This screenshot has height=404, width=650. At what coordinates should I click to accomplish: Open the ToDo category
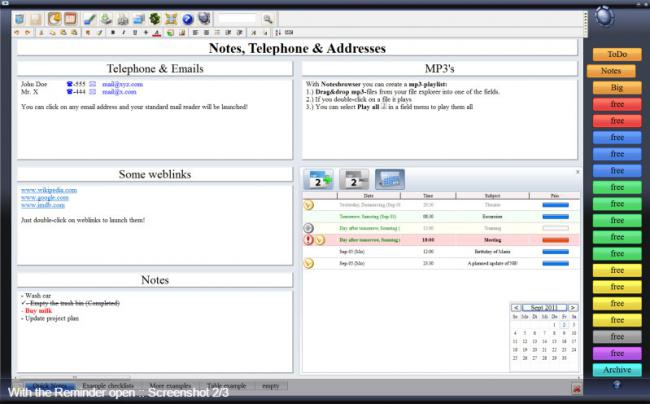coord(617,54)
